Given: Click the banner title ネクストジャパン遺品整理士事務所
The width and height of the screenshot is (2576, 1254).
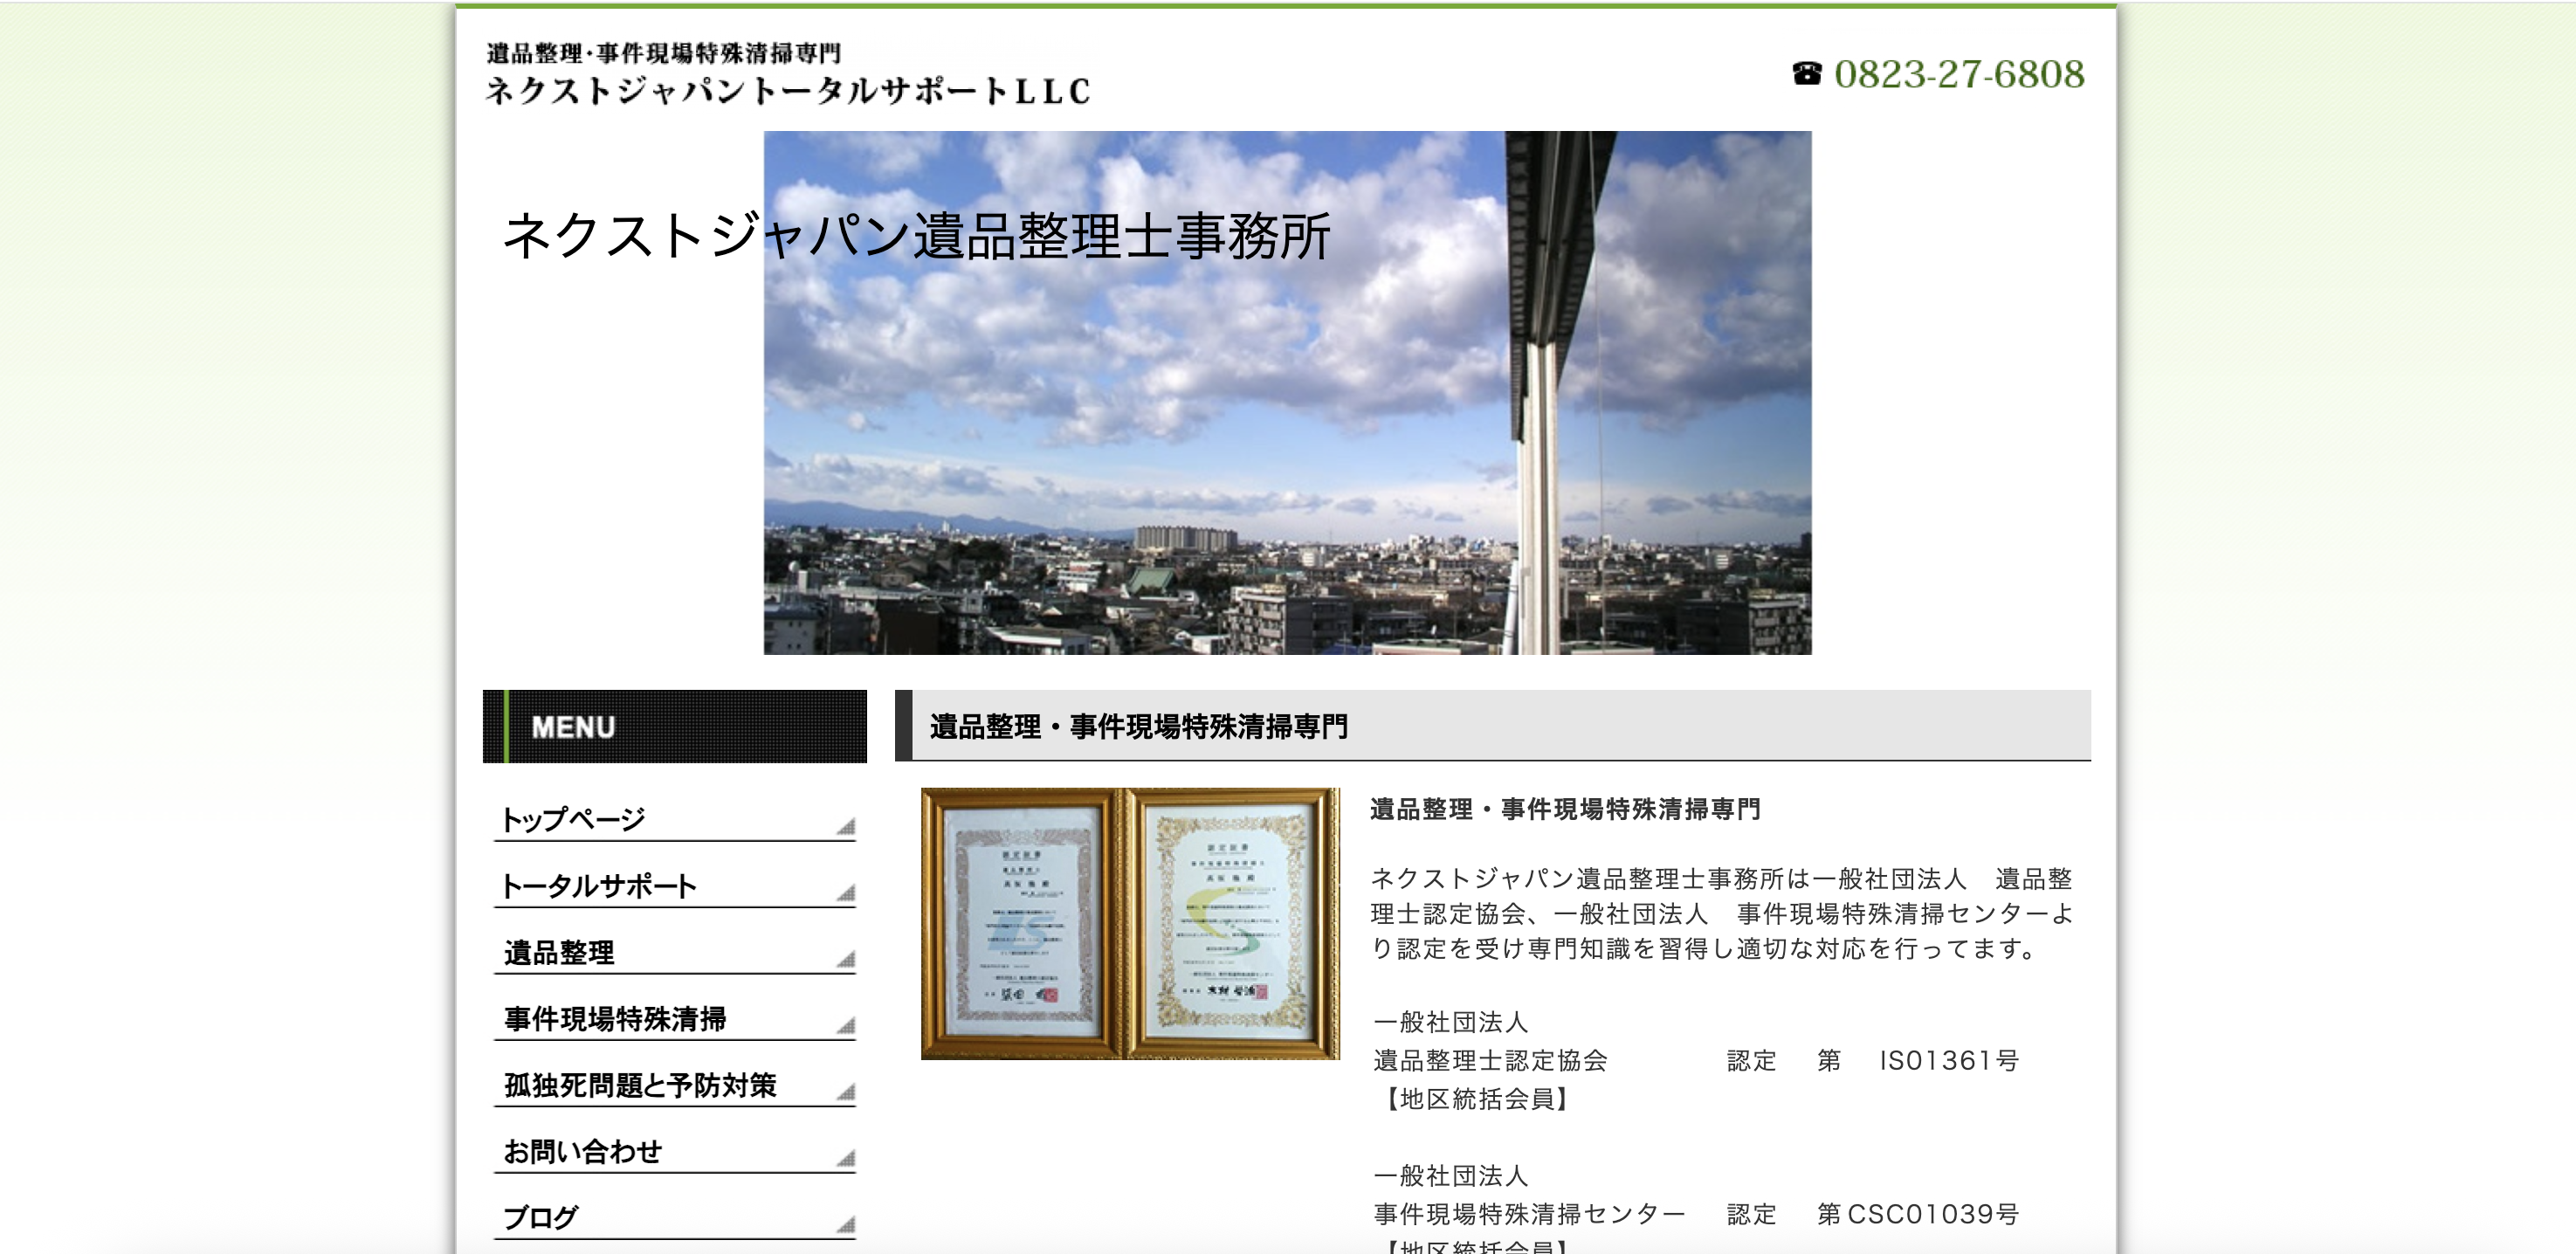Looking at the screenshot, I should [916, 236].
